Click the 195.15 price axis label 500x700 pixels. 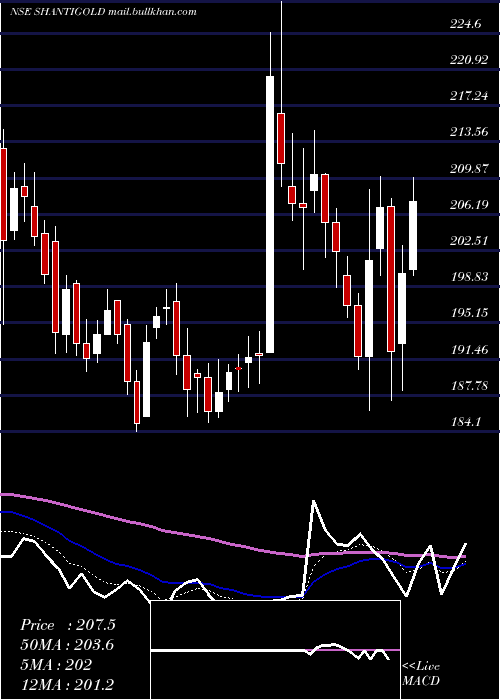(469, 312)
